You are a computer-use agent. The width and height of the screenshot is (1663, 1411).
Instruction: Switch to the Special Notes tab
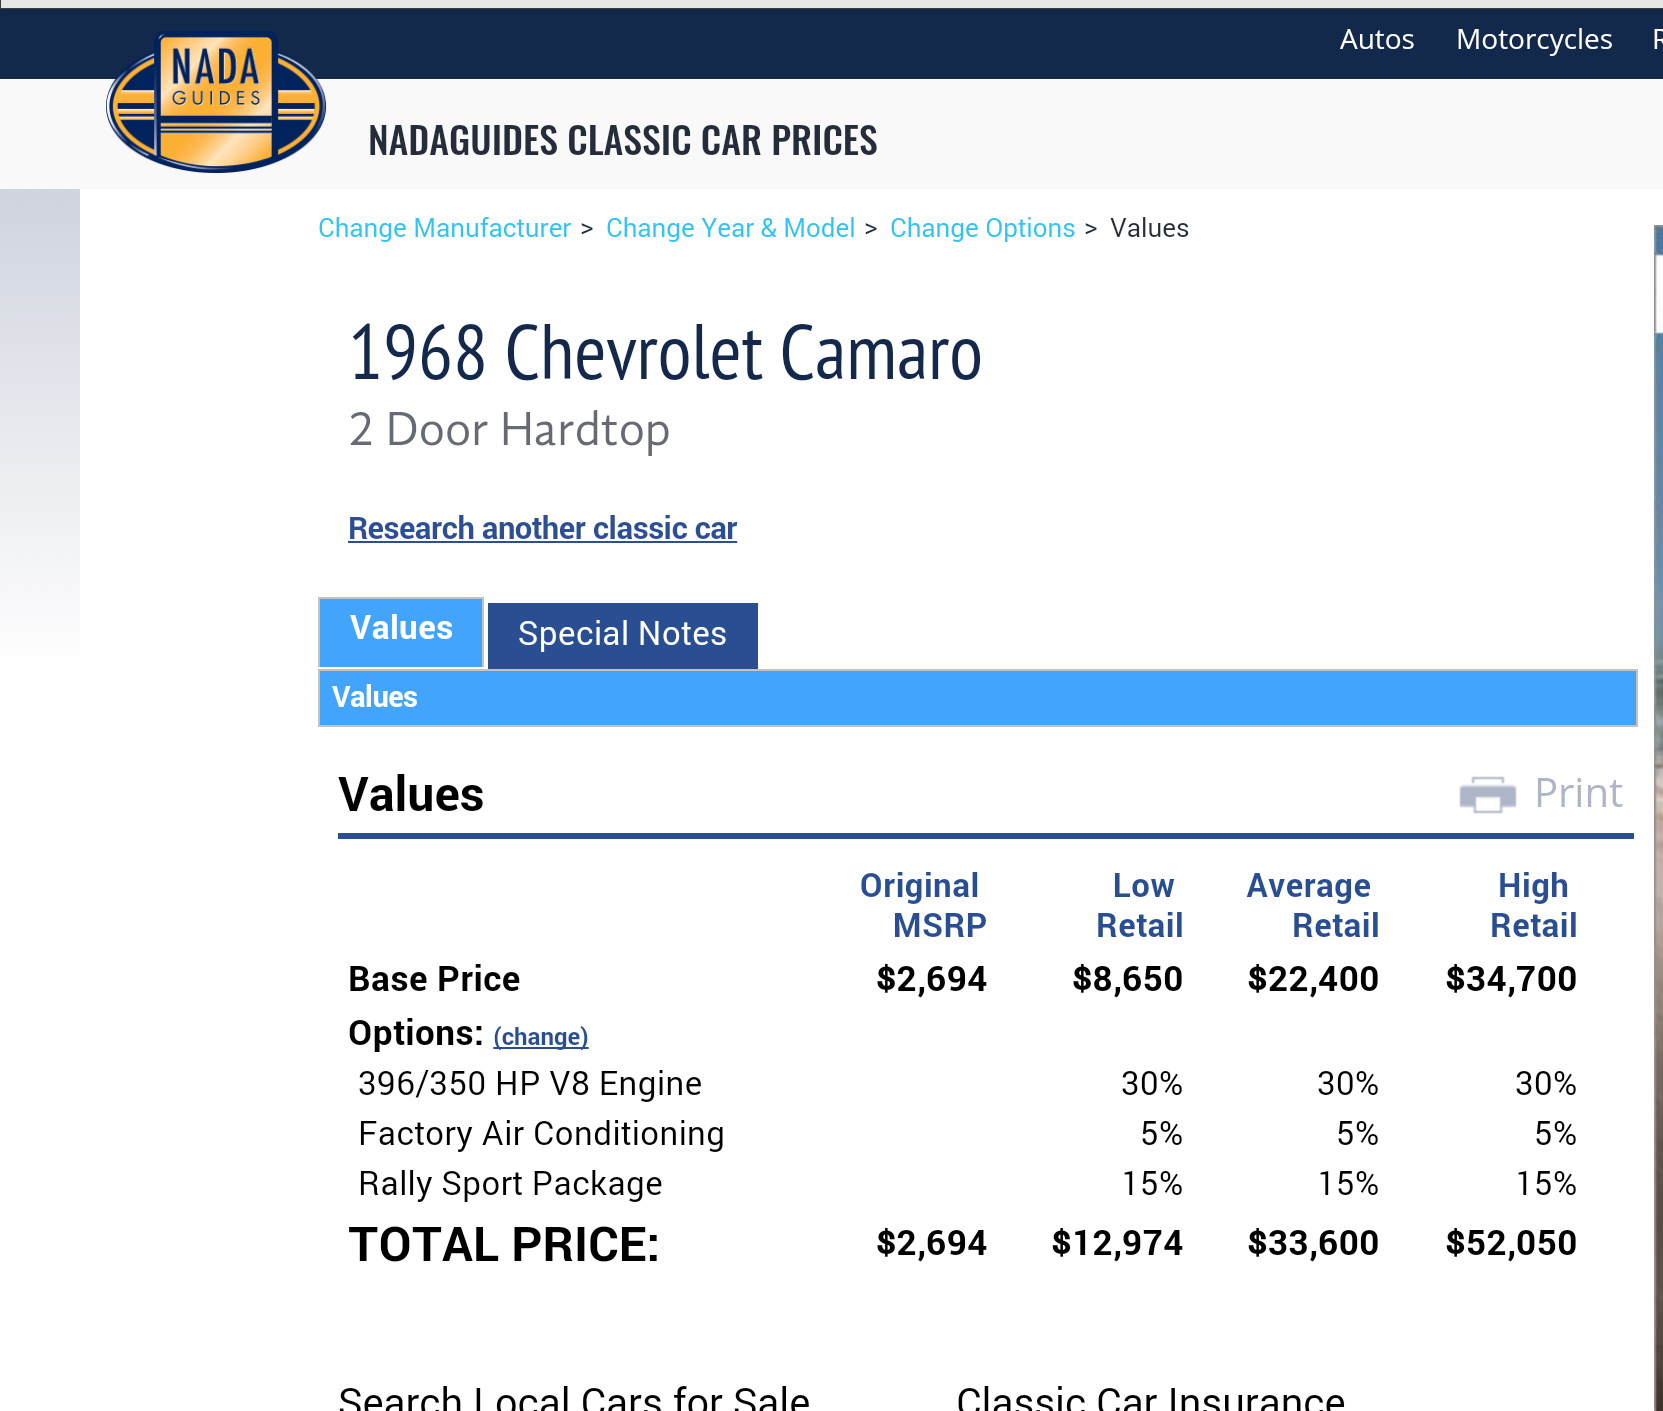coord(622,635)
